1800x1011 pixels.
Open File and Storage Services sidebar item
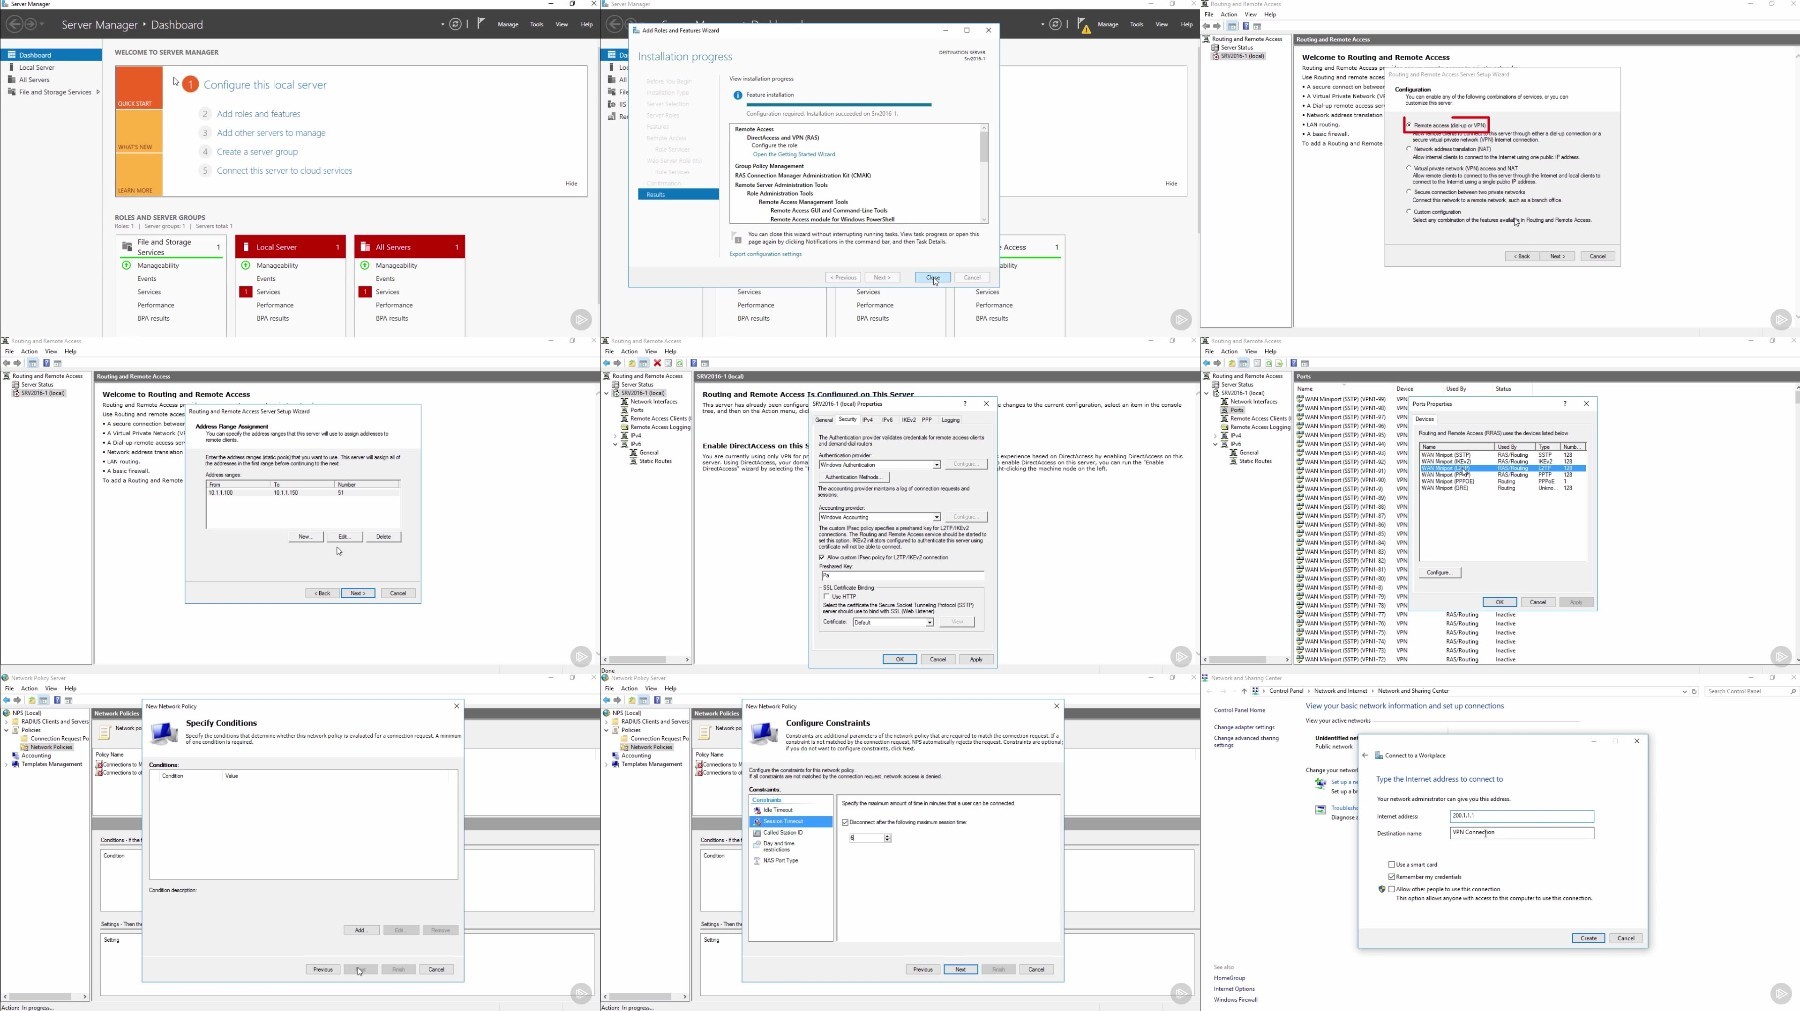[x=55, y=92]
